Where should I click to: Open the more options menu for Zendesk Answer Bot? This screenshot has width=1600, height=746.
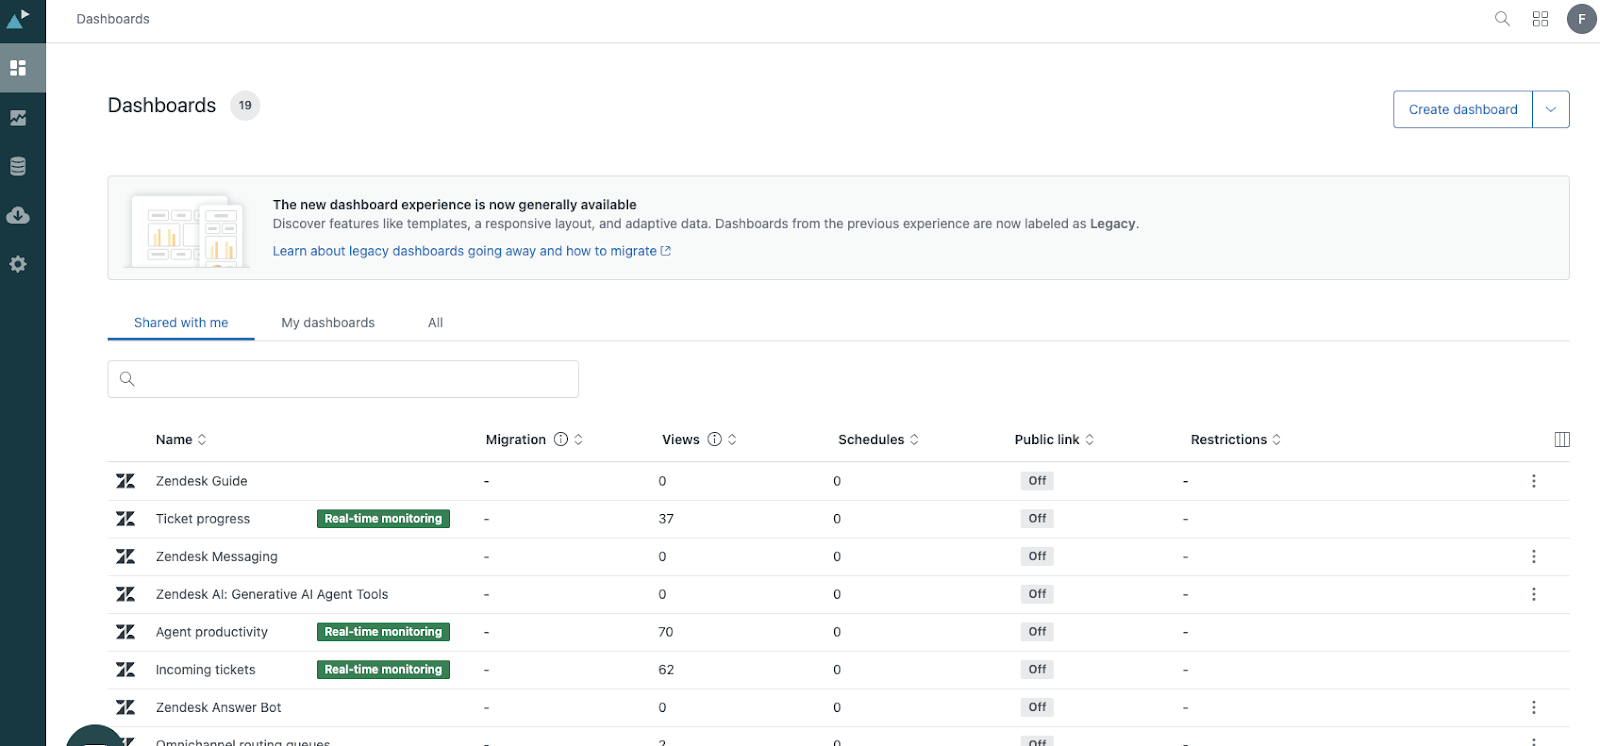(1533, 707)
